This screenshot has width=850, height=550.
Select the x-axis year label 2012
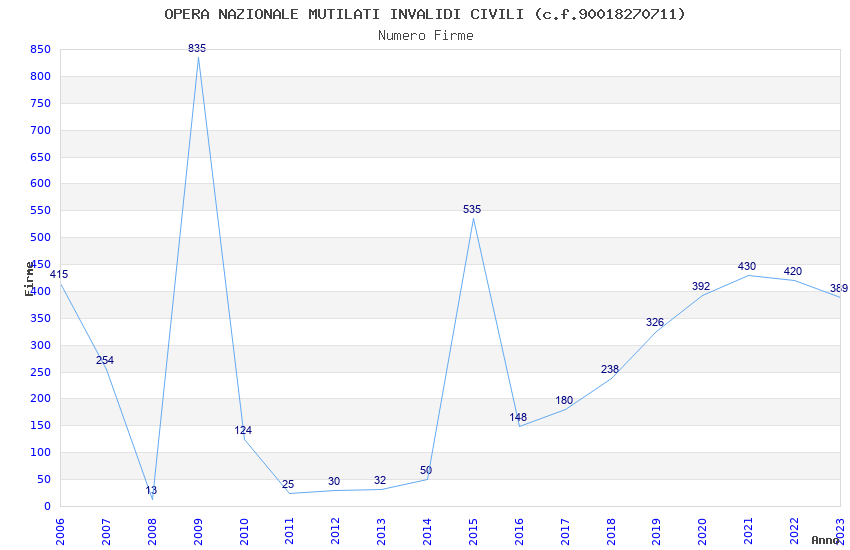click(x=336, y=532)
